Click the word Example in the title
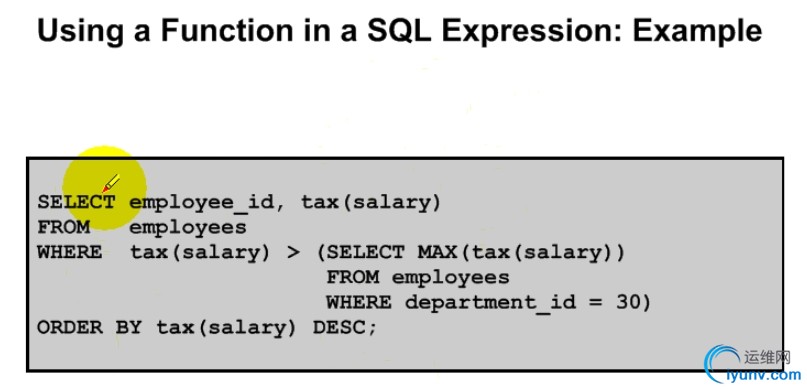Image resolution: width=807 pixels, height=391 pixels. coord(697,31)
